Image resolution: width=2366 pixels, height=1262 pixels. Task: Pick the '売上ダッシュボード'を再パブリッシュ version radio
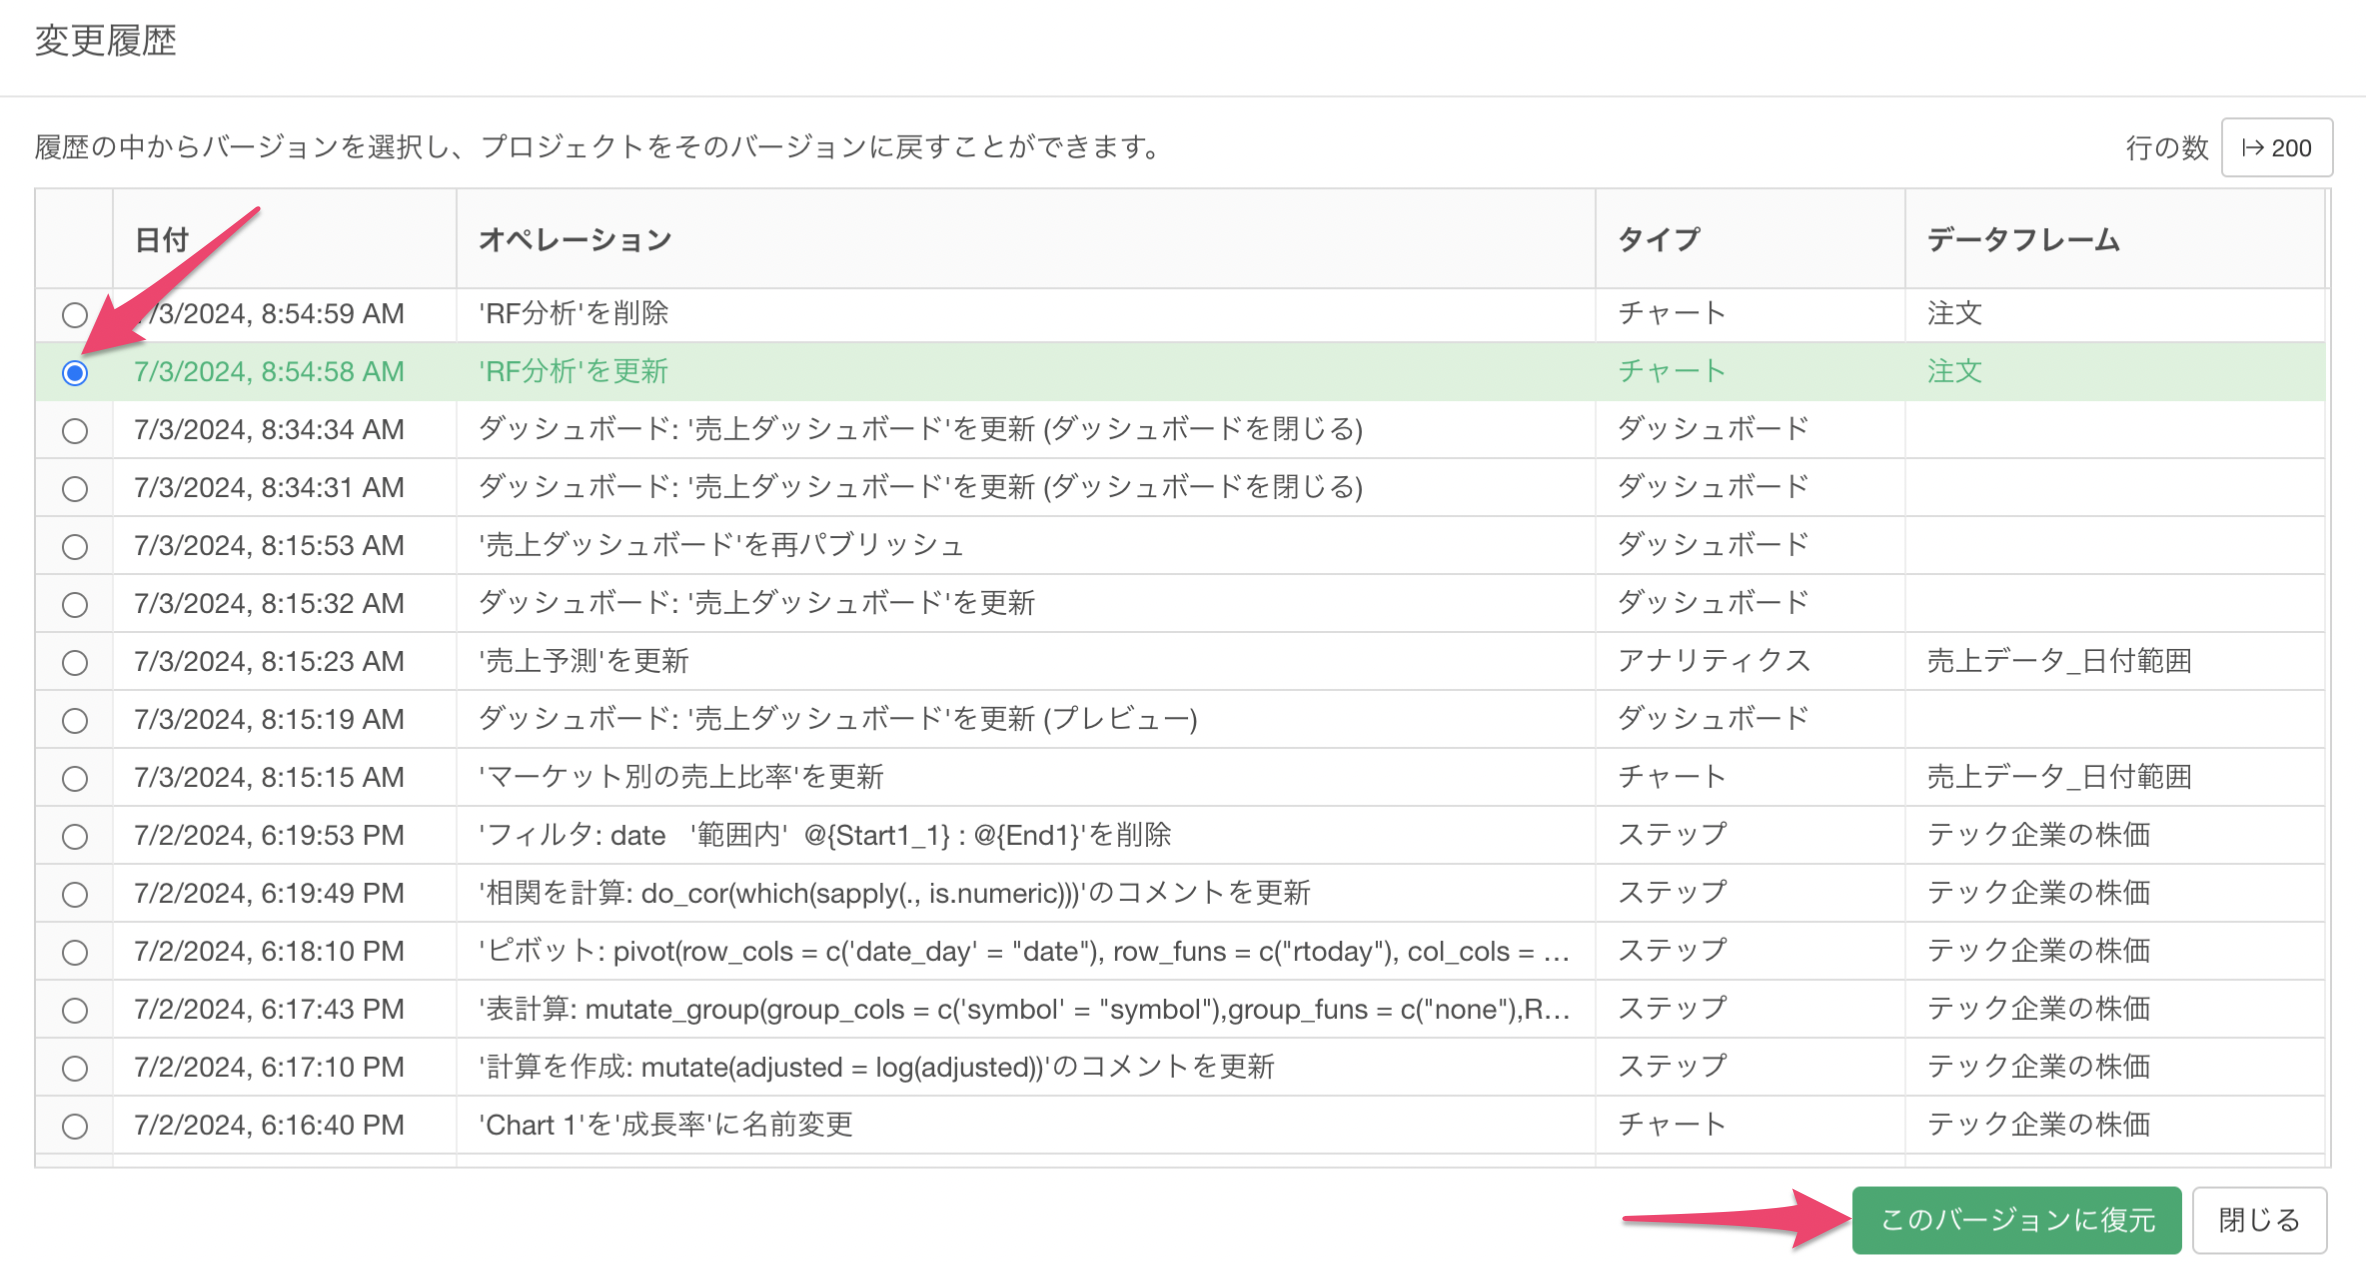75,547
